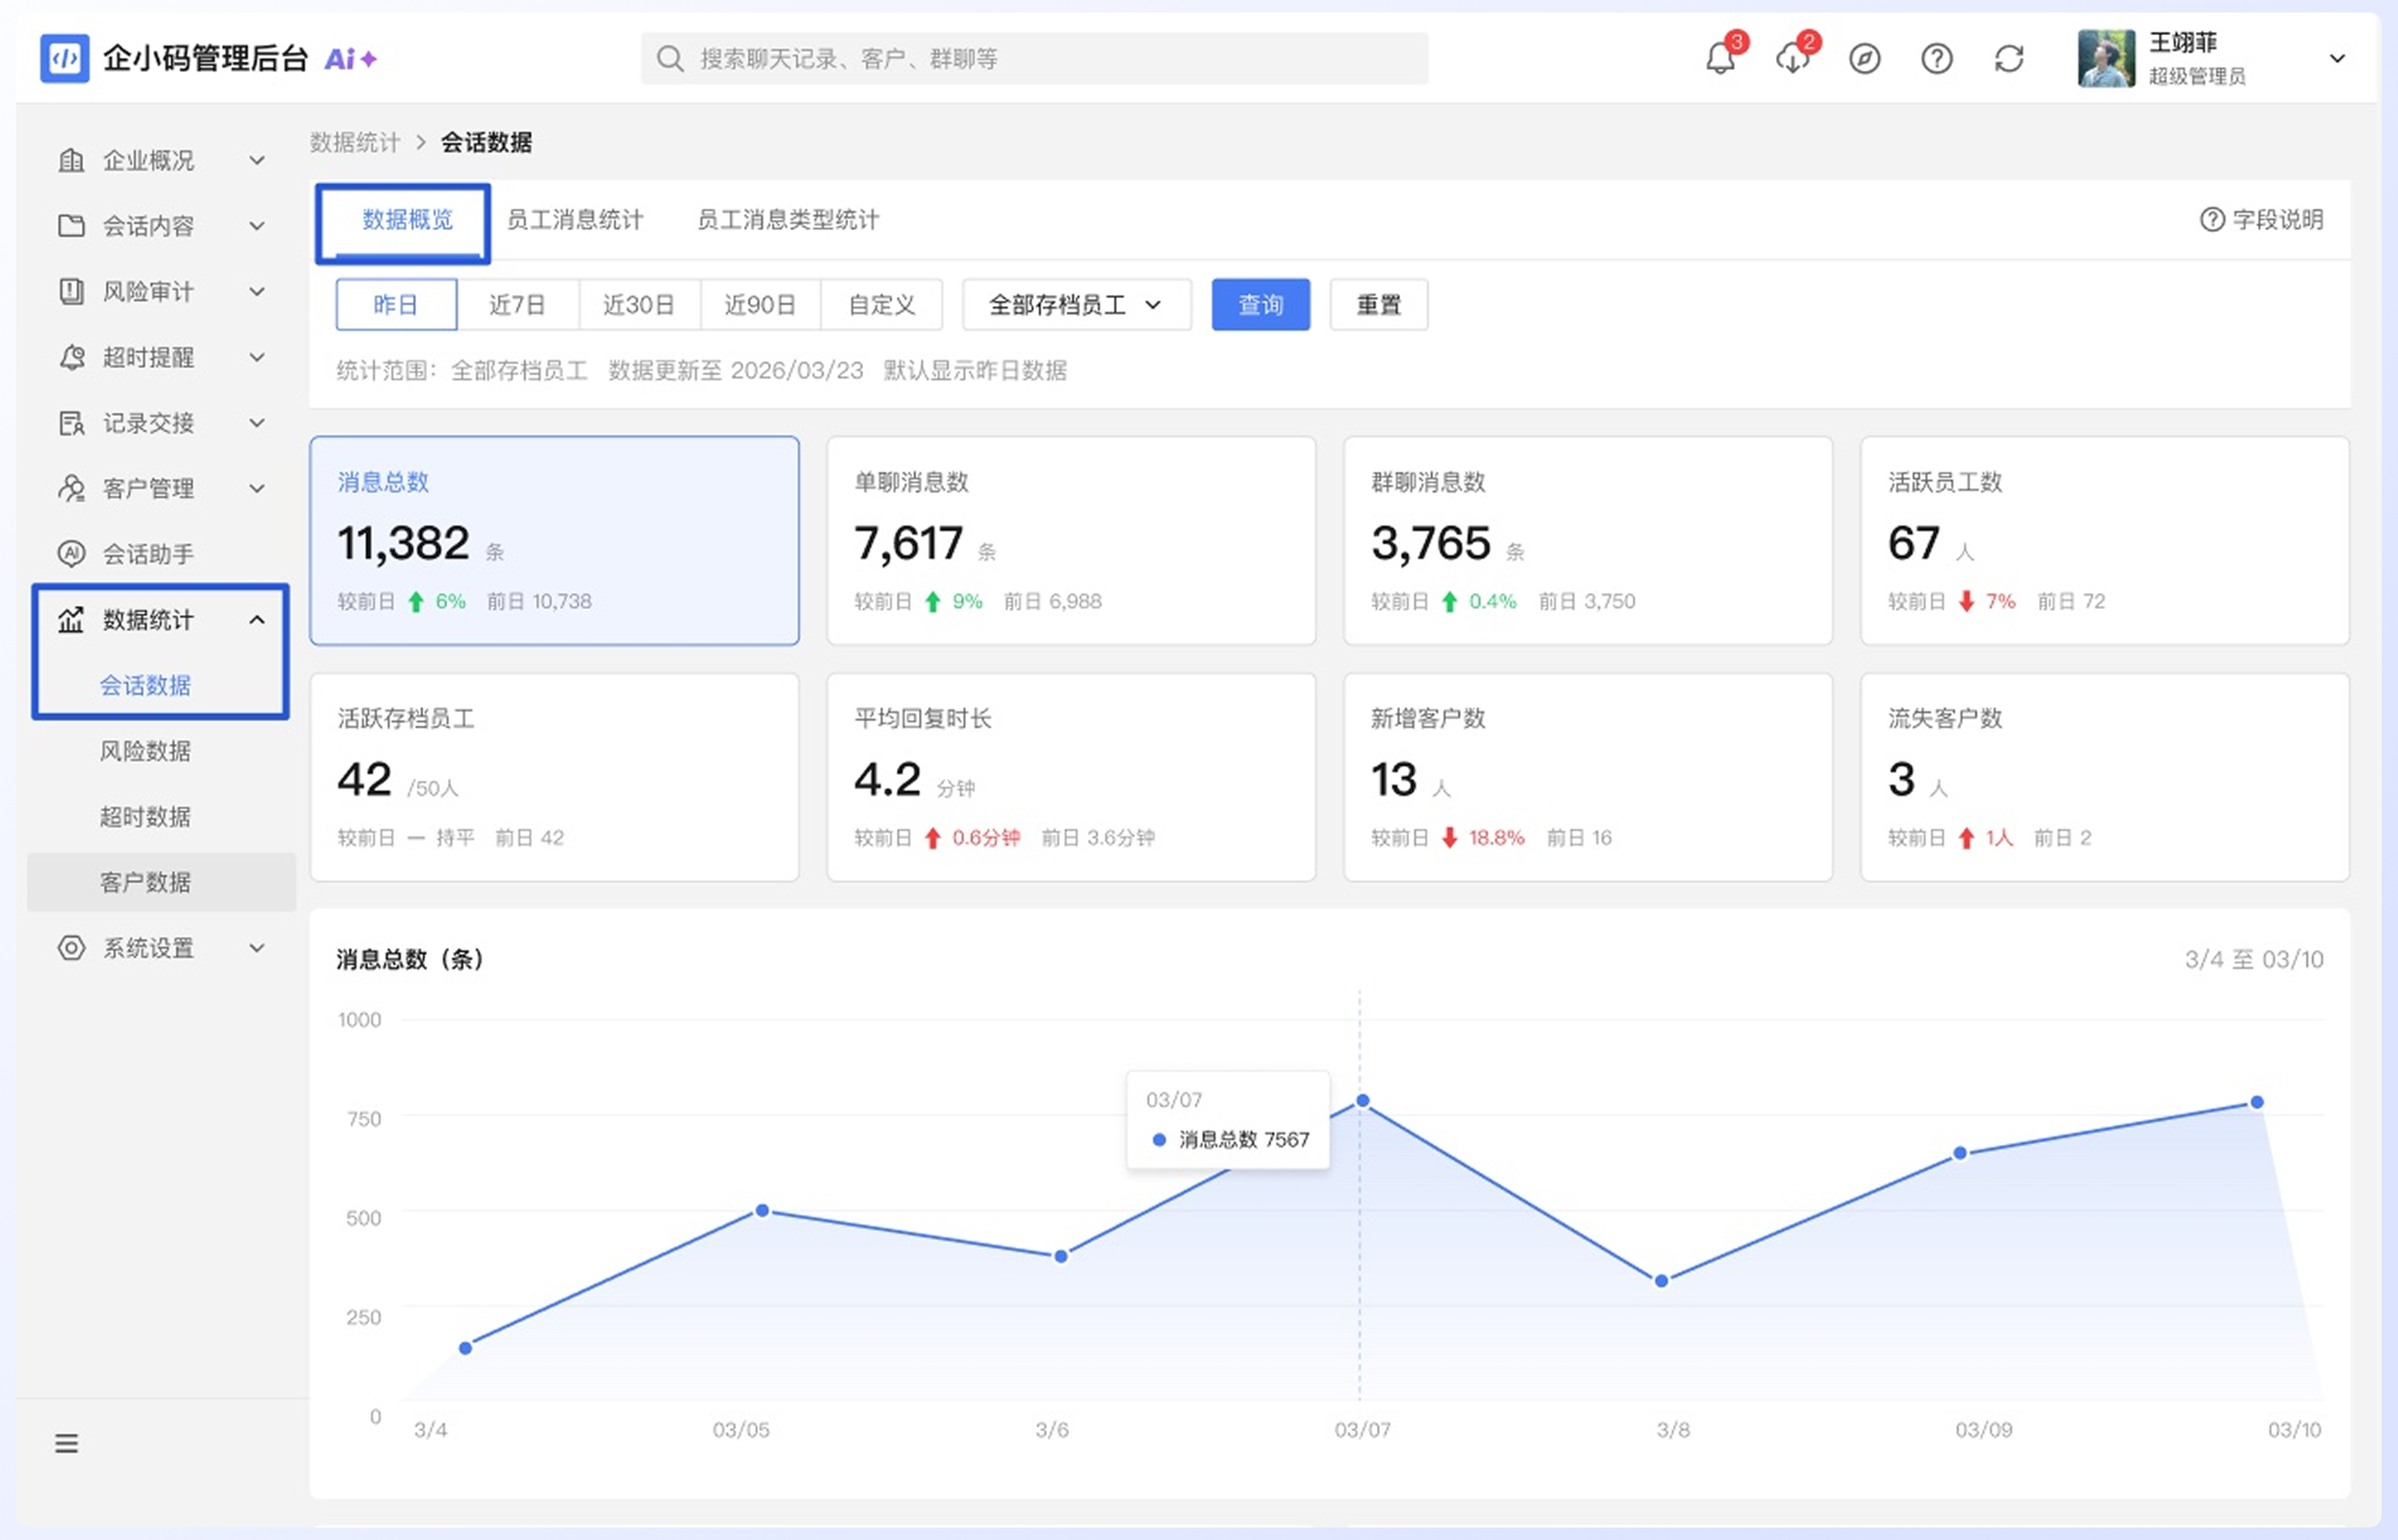Click the 企小码 logo icon
2398x1540 pixels.
coord(64,58)
